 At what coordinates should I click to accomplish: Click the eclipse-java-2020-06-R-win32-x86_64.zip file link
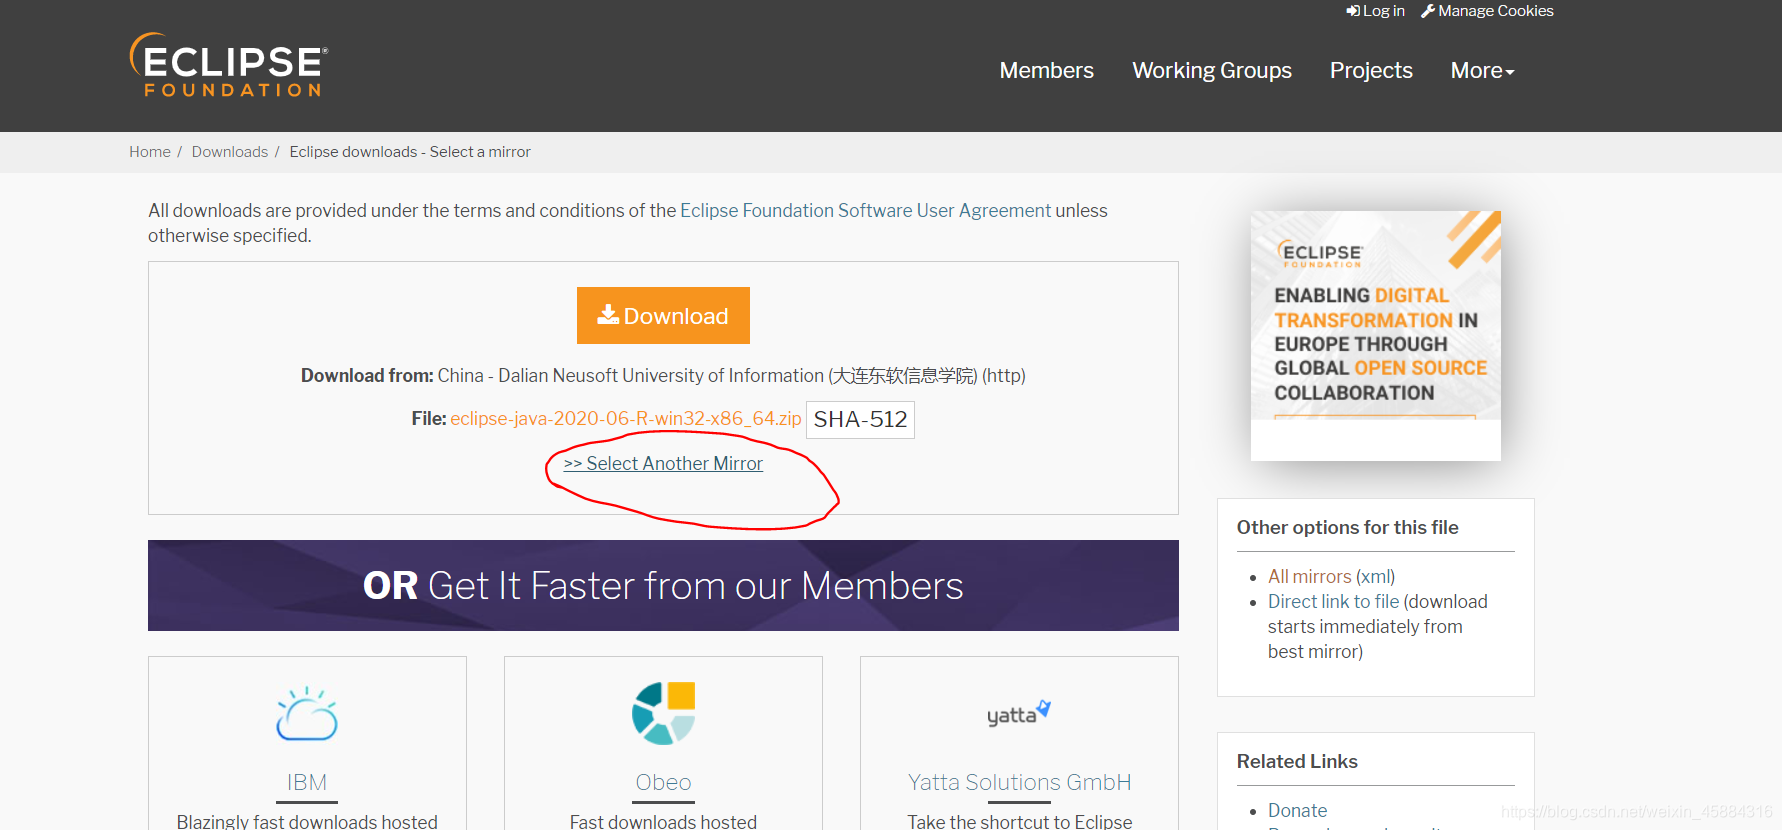pyautogui.click(x=626, y=418)
